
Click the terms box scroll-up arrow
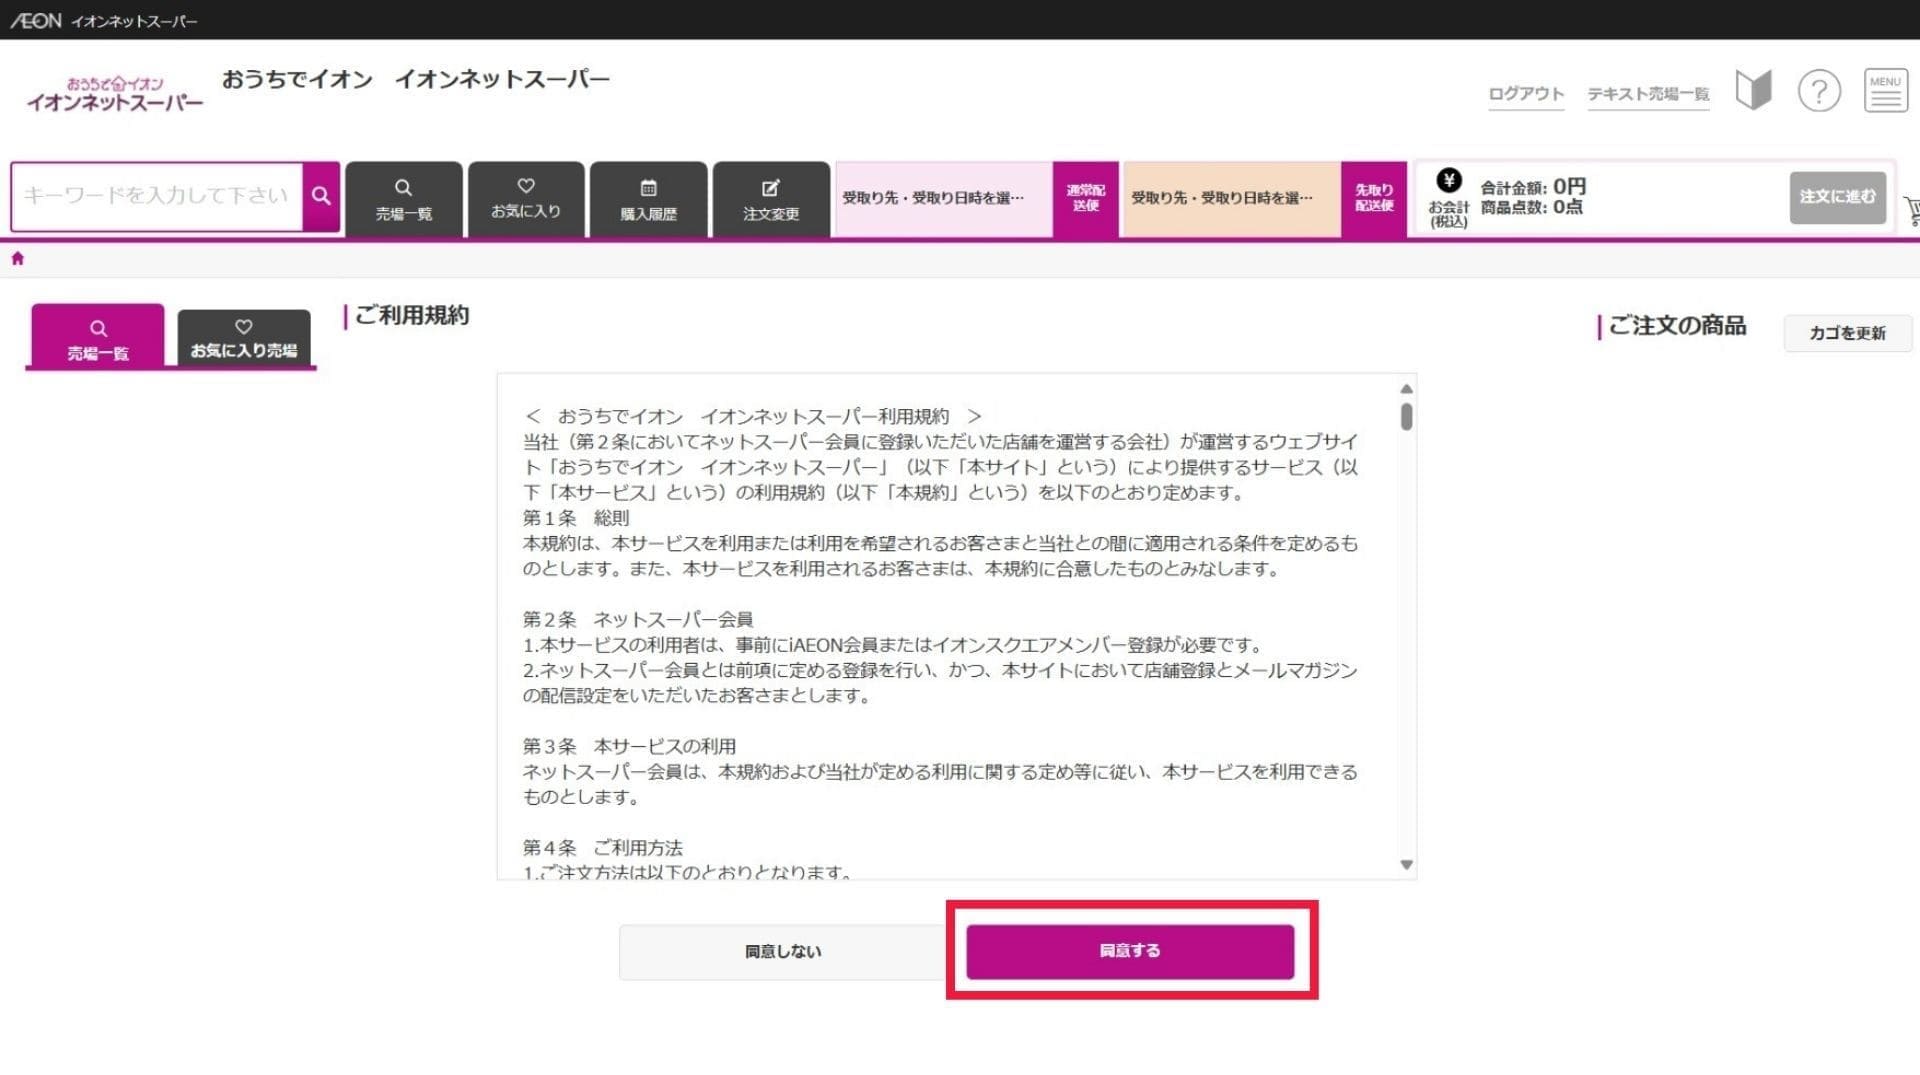click(x=1406, y=389)
